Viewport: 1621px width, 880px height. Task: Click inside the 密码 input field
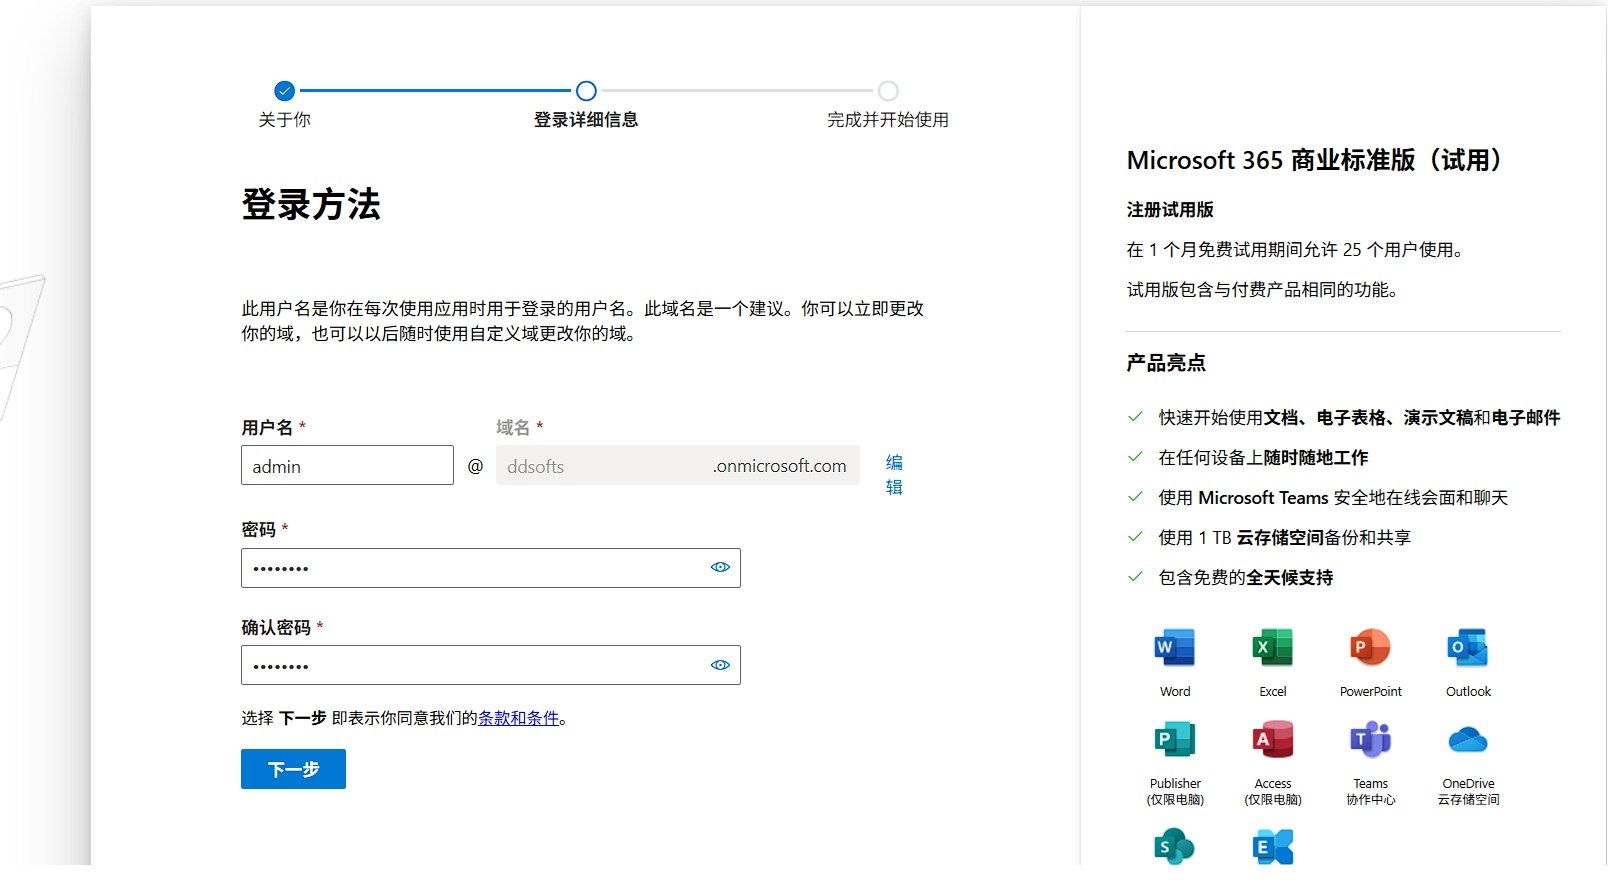[x=470, y=568]
